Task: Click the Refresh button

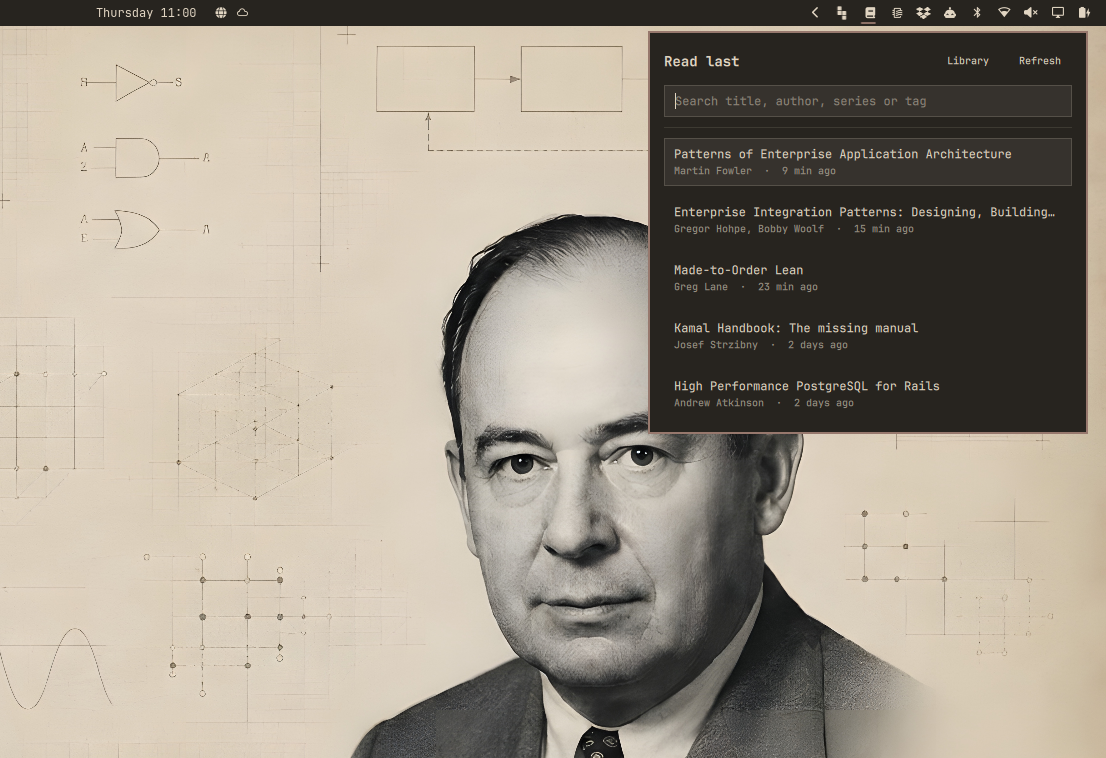Action: point(1040,61)
